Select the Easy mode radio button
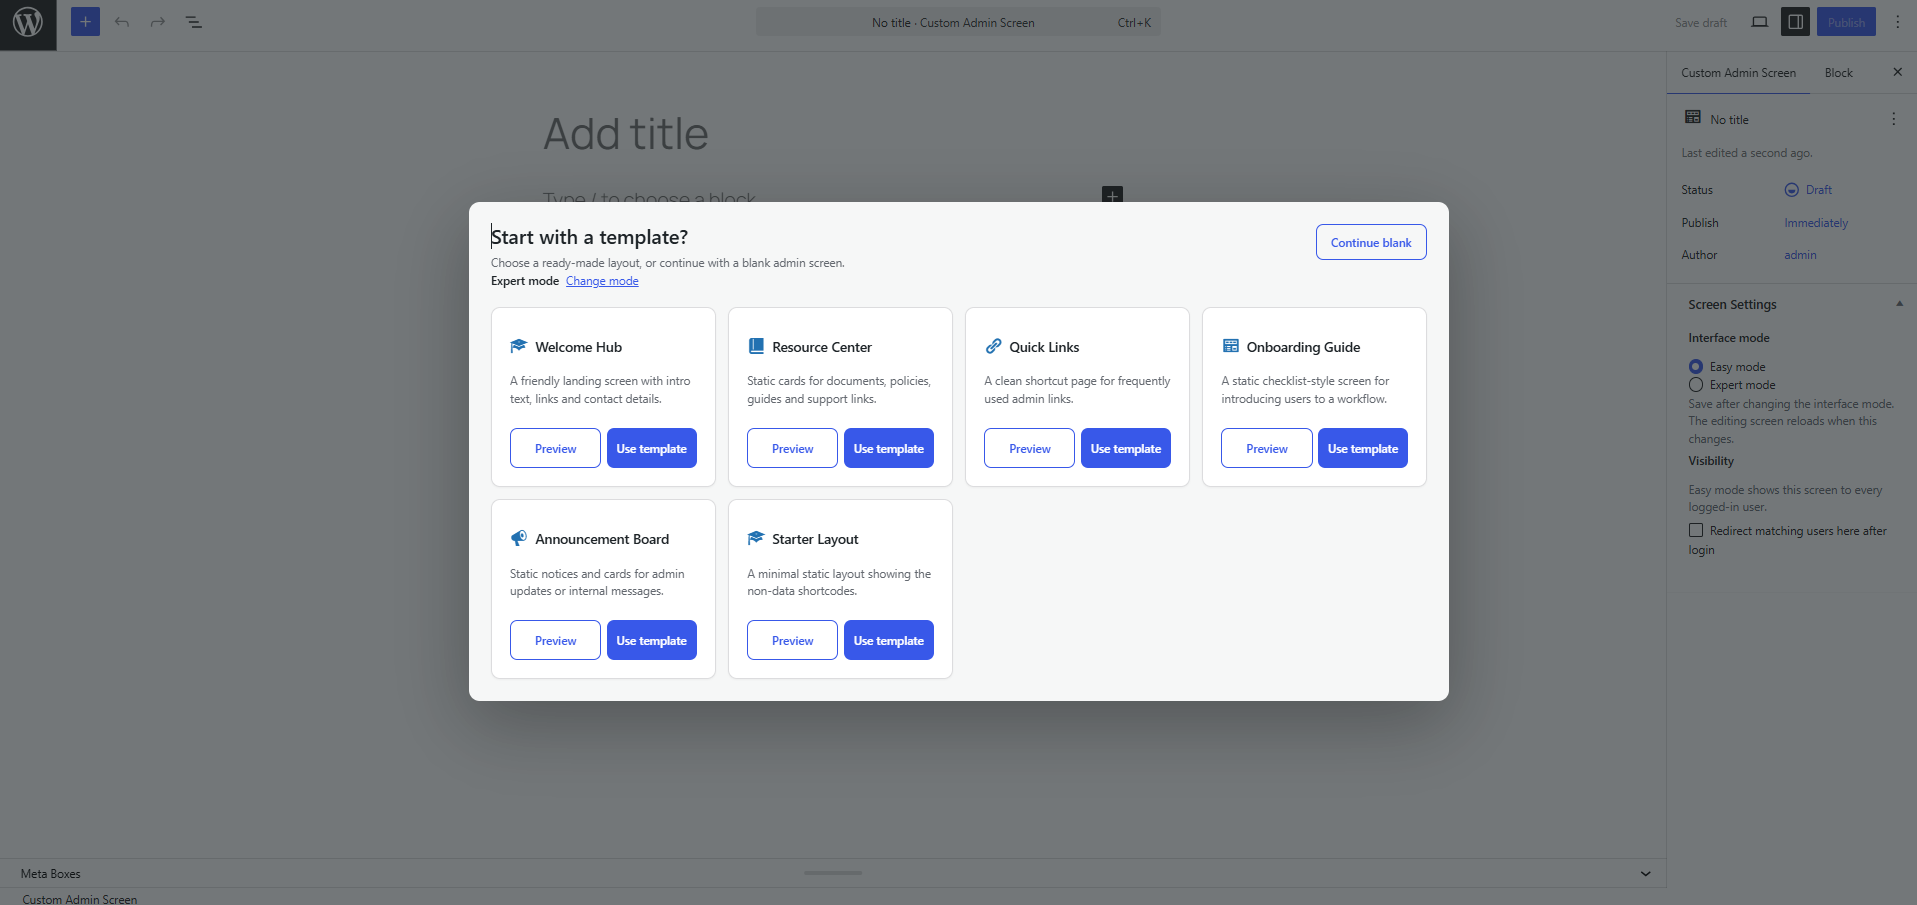This screenshot has height=905, width=1917. point(1696,367)
